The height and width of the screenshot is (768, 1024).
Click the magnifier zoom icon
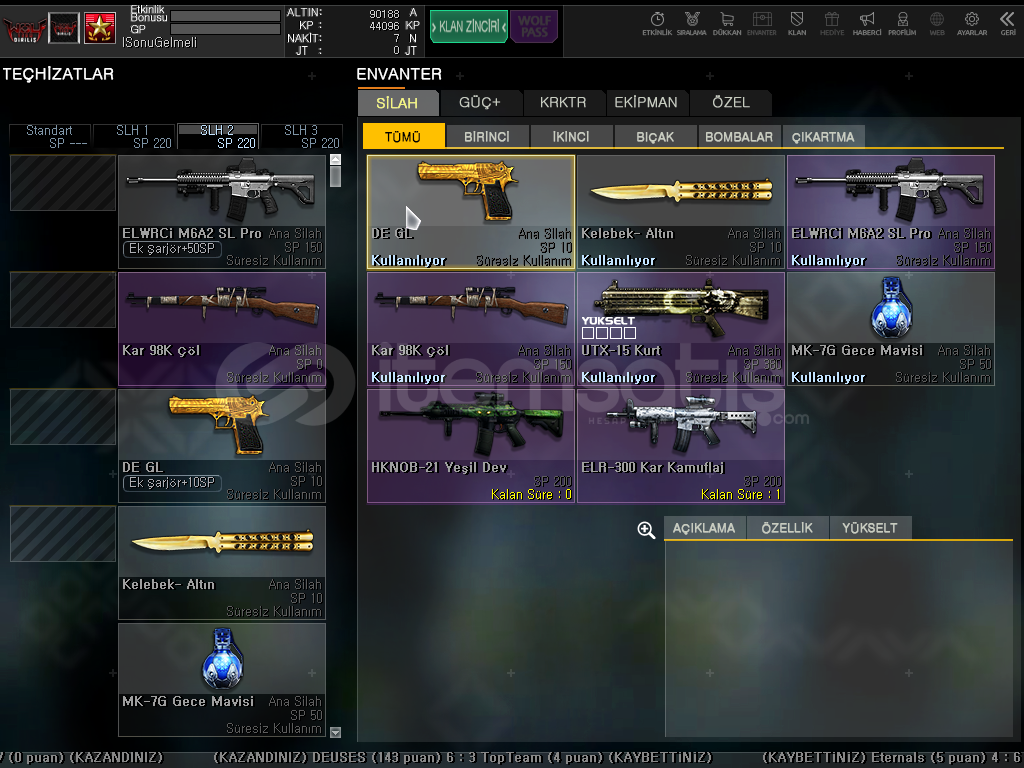646,530
